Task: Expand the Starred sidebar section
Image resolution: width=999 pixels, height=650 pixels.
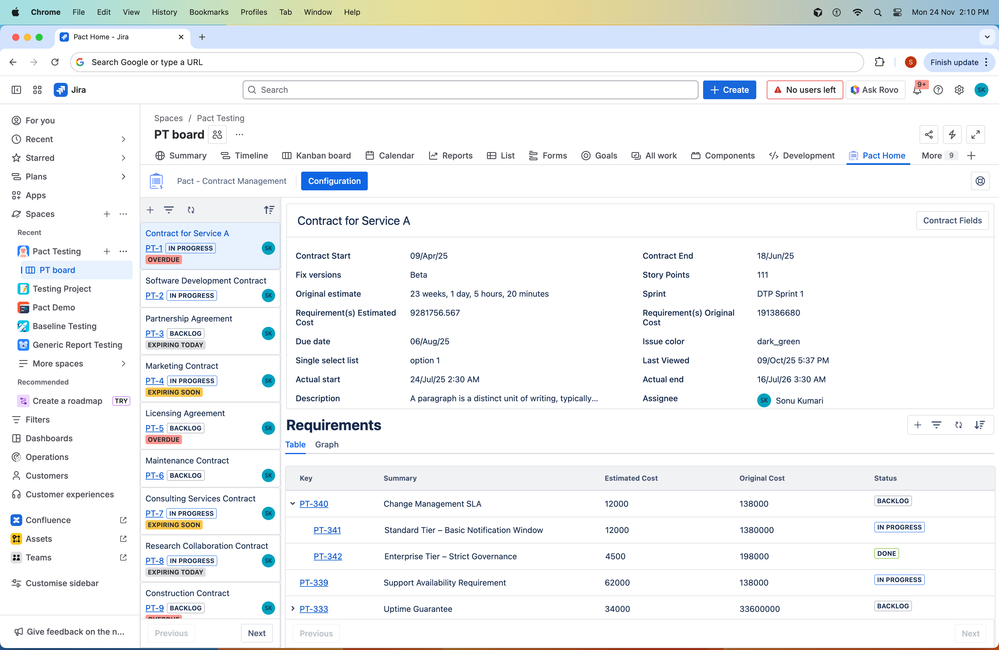Action: (123, 157)
